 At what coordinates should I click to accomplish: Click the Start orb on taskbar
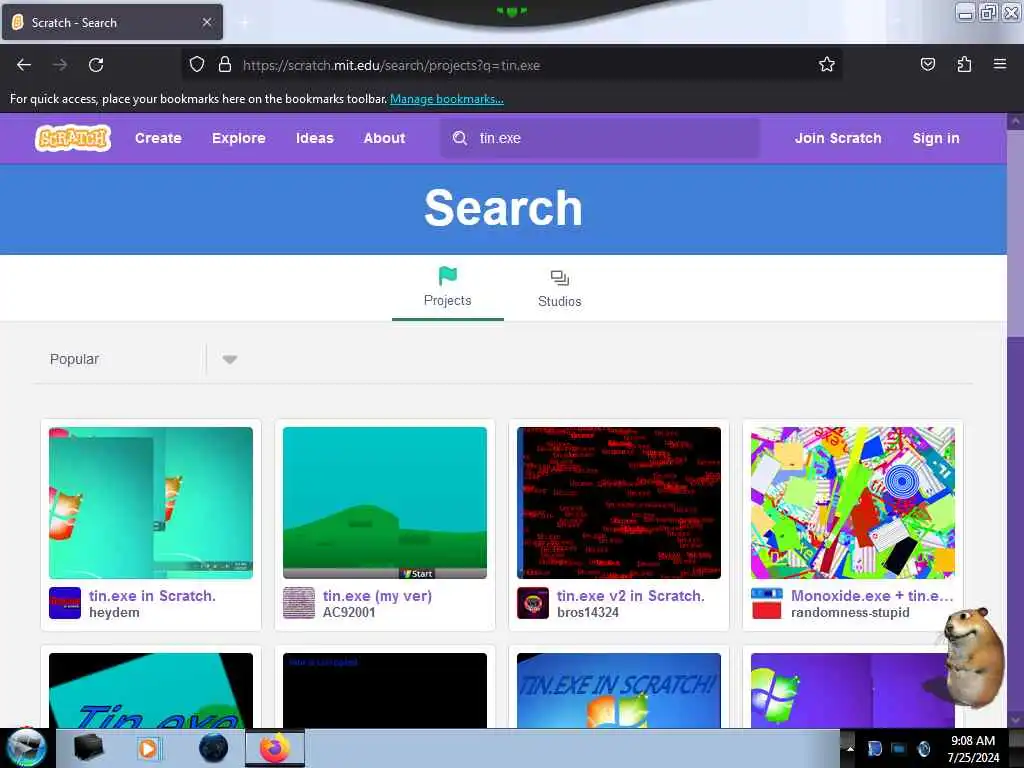[x=26, y=748]
